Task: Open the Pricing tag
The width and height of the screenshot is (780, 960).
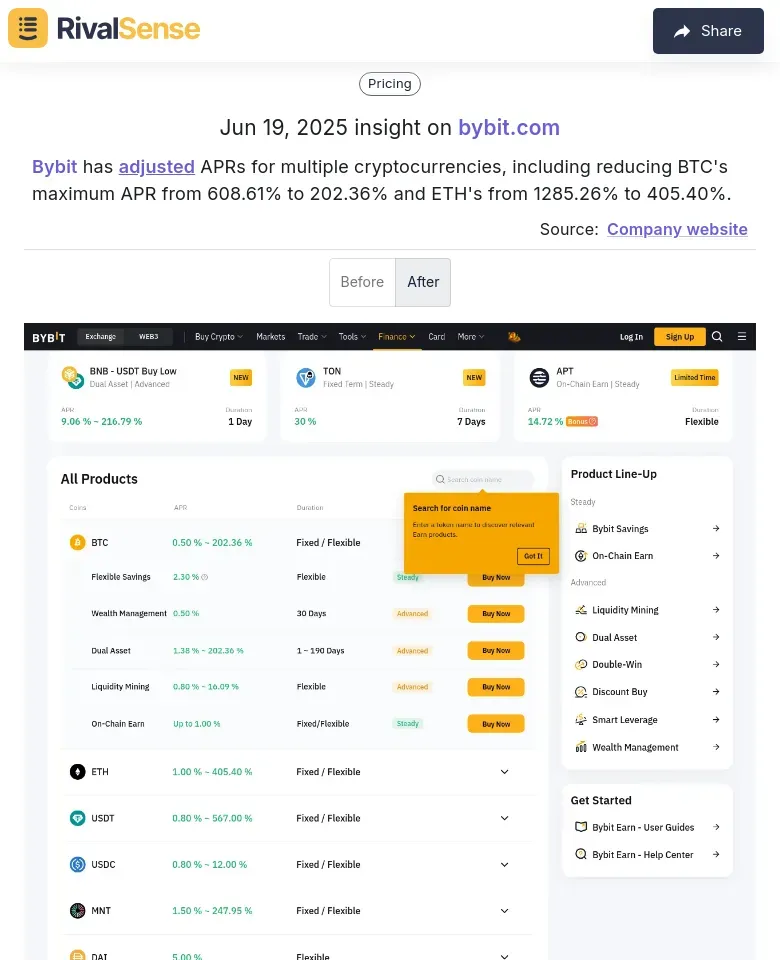Action: pos(389,84)
